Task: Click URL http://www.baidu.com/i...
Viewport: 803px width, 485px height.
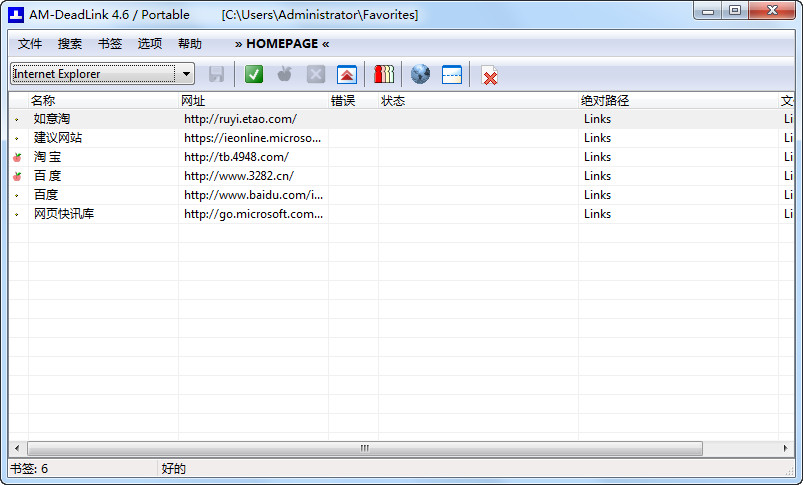Action: 253,195
